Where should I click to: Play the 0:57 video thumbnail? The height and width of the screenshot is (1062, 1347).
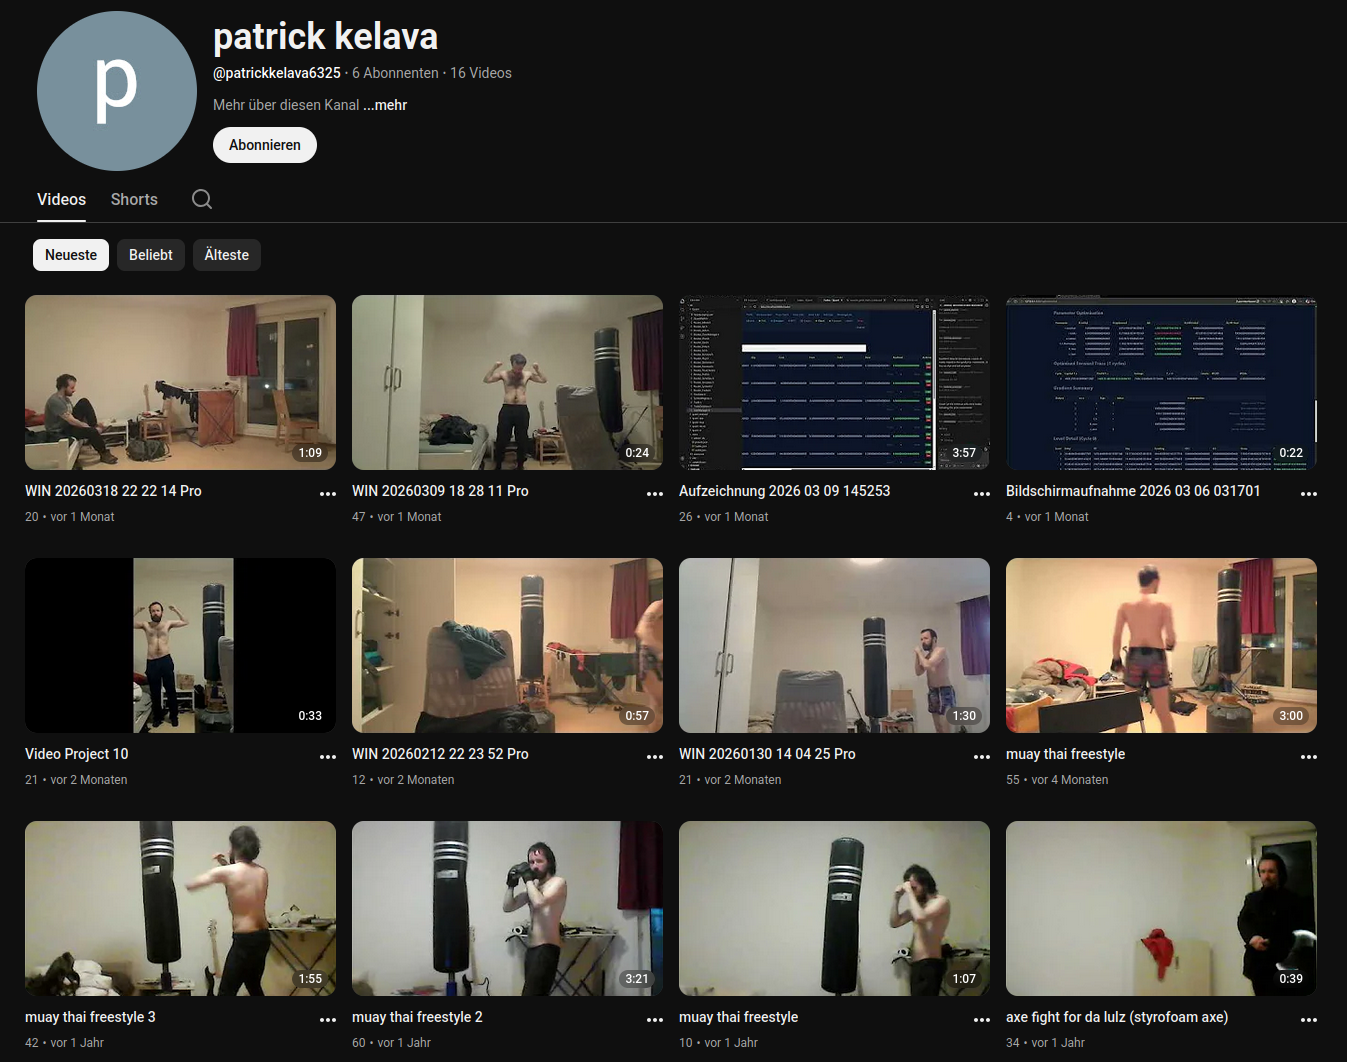[507, 645]
